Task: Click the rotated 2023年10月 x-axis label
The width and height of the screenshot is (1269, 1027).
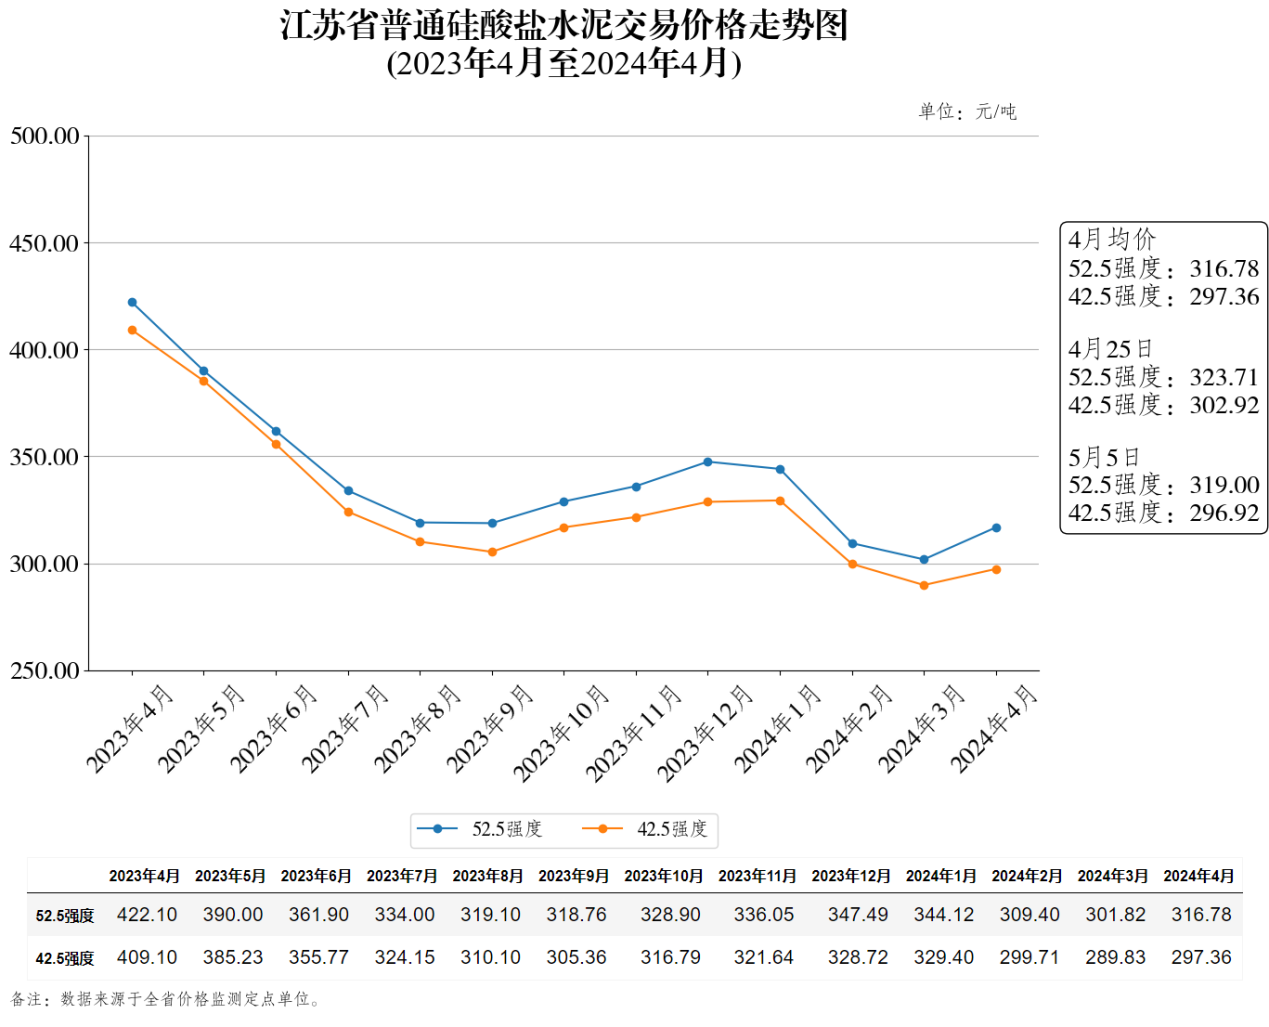Action: click(562, 733)
